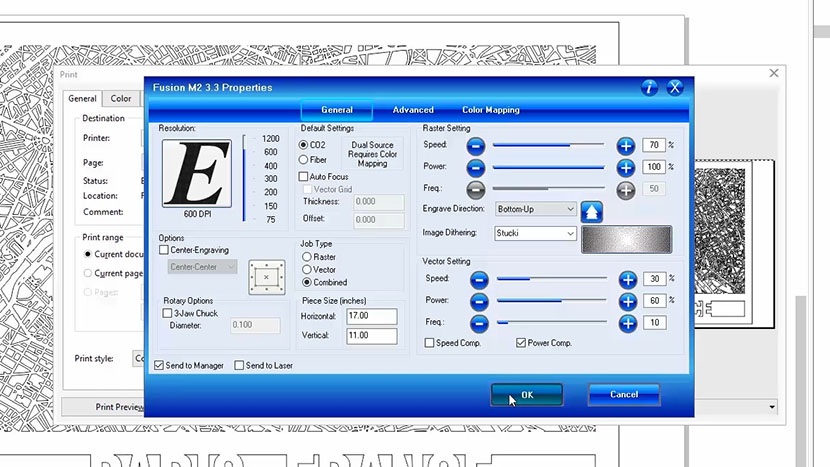Click the center-engraving position diagram icon
Viewport: 830px width, 467px height.
coord(265,275)
